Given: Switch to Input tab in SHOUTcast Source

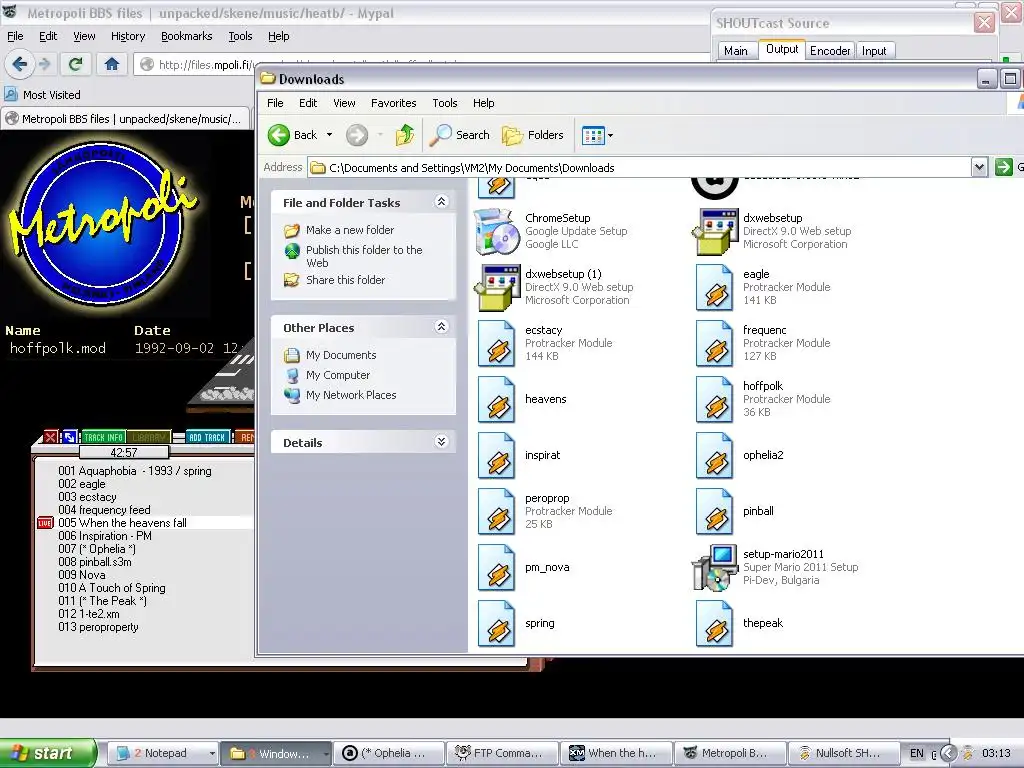Looking at the screenshot, I should 874,50.
